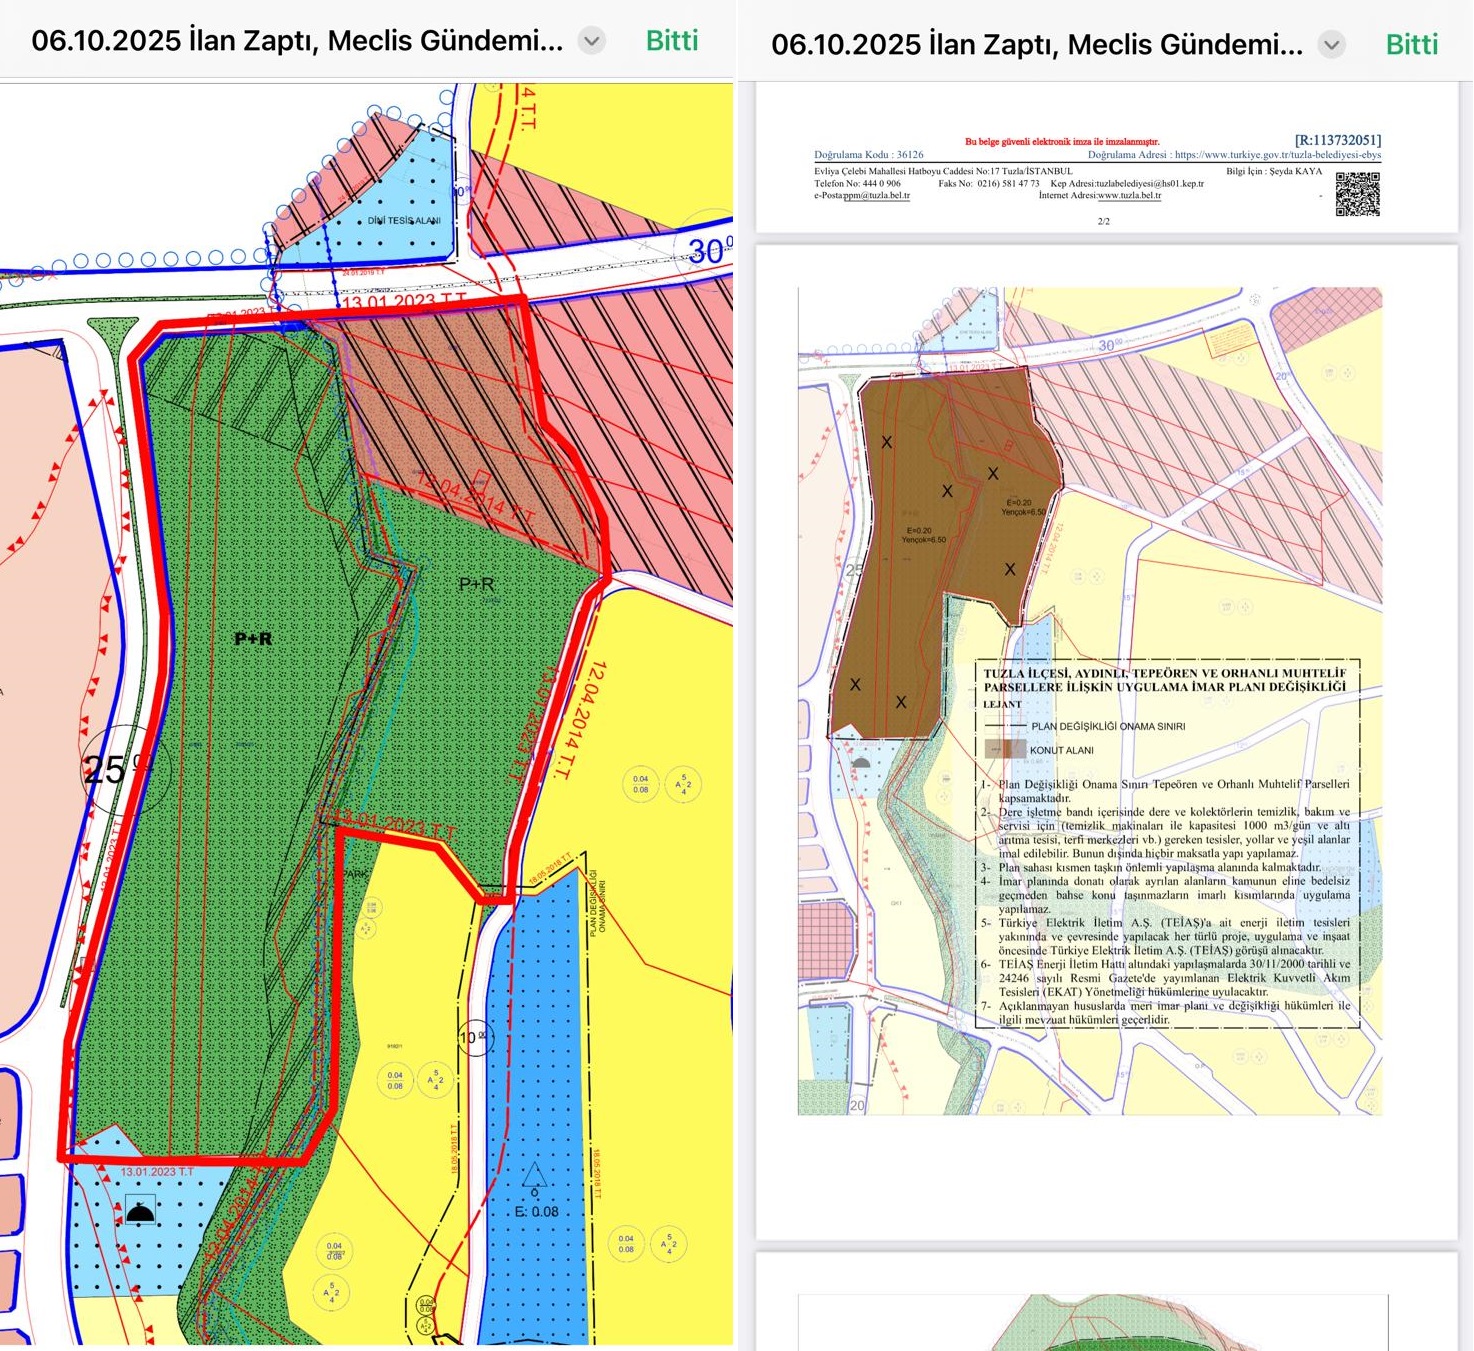Click the Konut Alanı brown legend swatch
This screenshot has height=1351, width=1474.
(x=1004, y=749)
